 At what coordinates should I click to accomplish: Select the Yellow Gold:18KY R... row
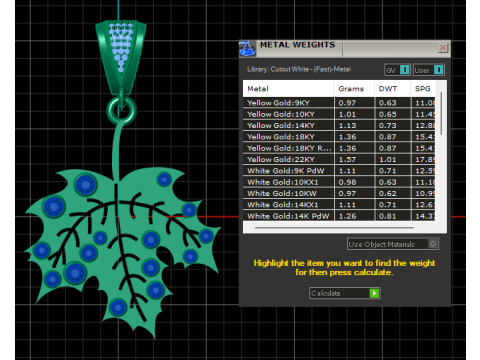coord(339,148)
